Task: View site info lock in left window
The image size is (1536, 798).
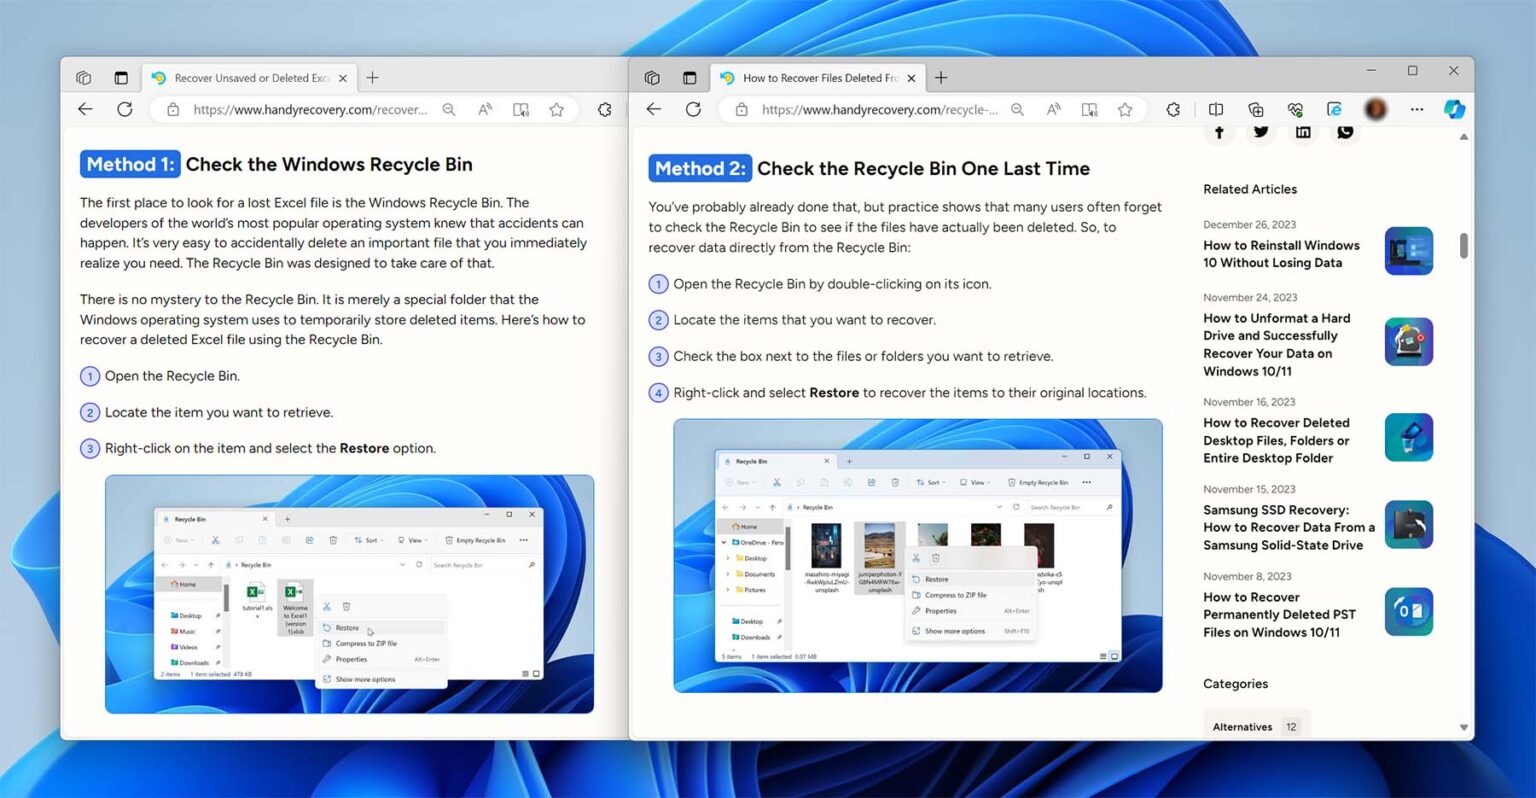Action: pyautogui.click(x=173, y=110)
